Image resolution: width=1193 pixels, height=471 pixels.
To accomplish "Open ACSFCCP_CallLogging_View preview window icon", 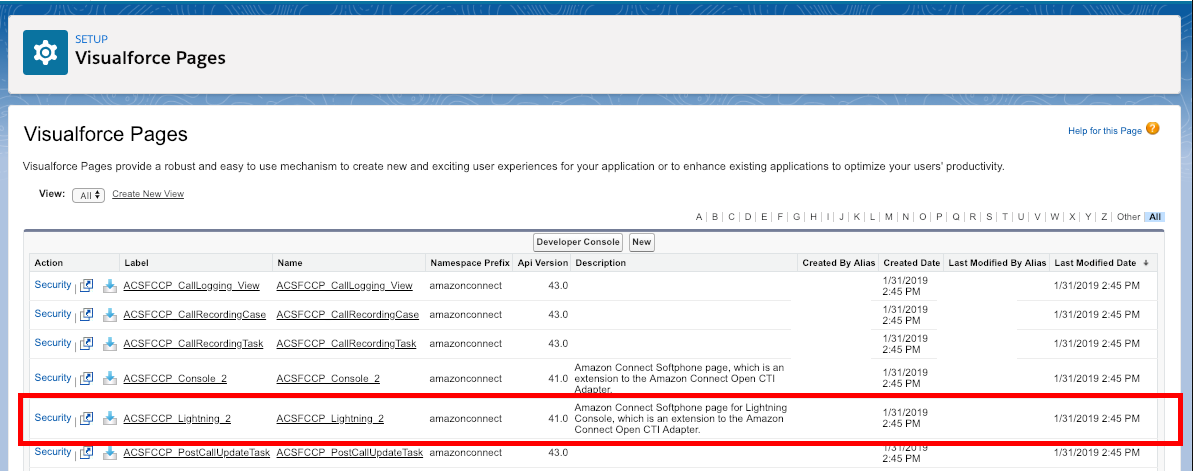I will pyautogui.click(x=87, y=285).
